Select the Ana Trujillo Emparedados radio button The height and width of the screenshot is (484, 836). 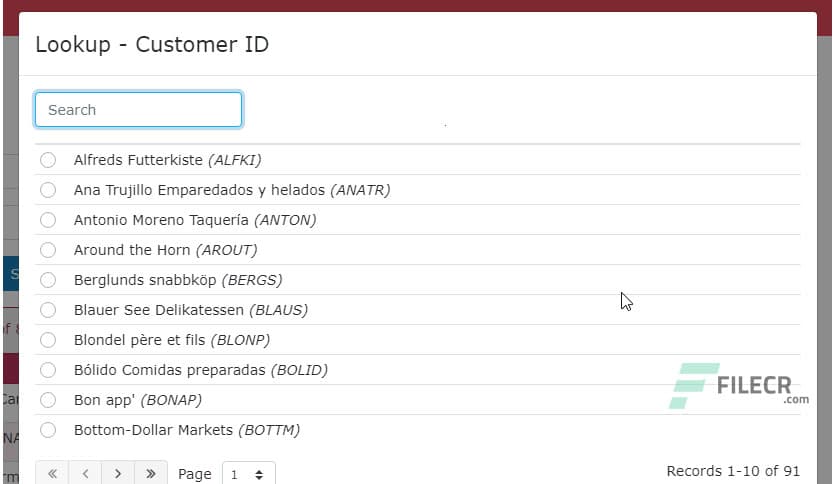click(48, 190)
